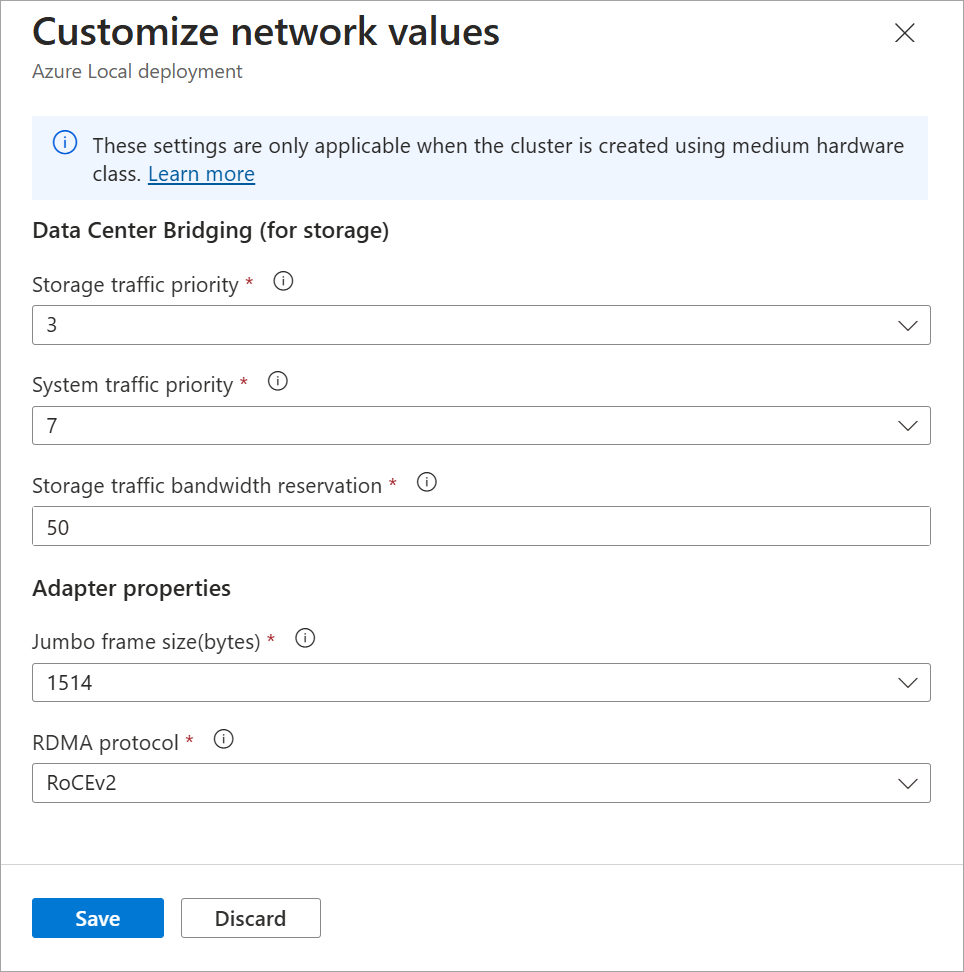This screenshot has width=964, height=972.
Task: Click chevron arrow of Jumbo frame size field
Action: tap(908, 683)
